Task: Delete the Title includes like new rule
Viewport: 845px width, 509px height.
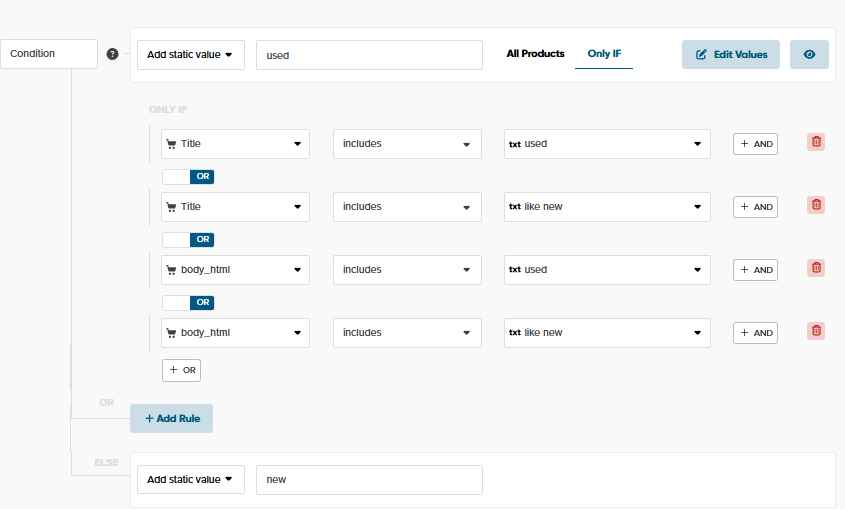Action: [816, 206]
